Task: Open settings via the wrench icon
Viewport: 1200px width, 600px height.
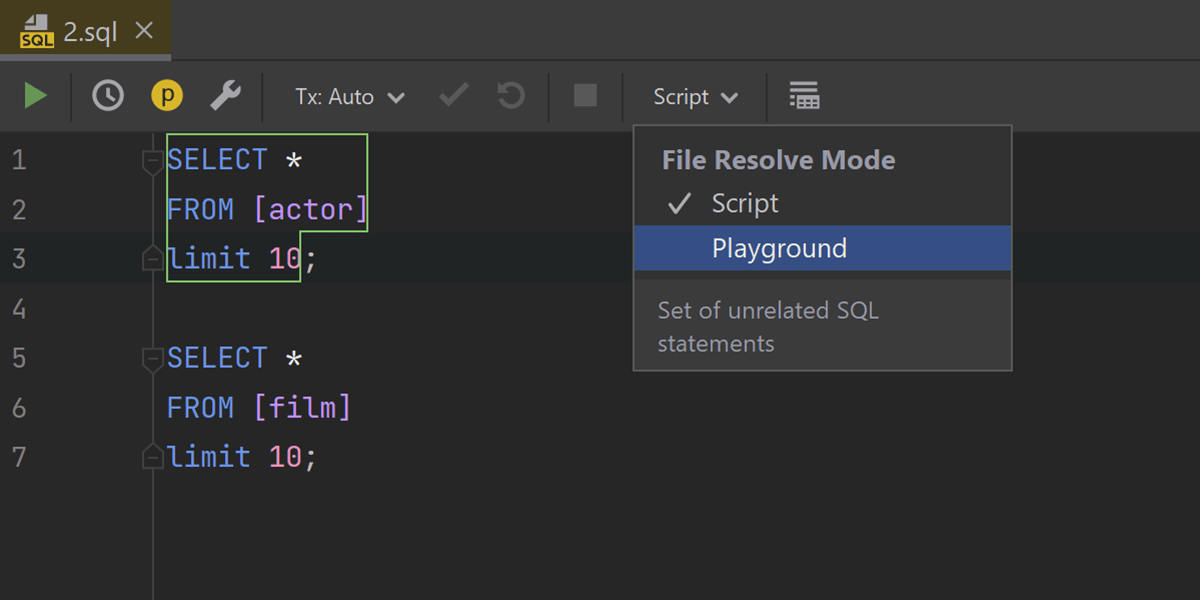Action: [x=225, y=96]
